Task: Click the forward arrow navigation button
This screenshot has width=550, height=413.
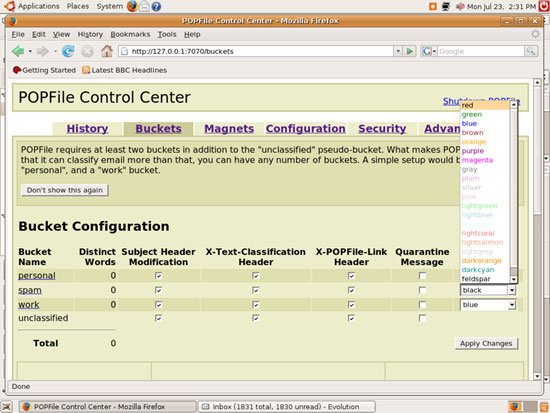Action: point(42,51)
